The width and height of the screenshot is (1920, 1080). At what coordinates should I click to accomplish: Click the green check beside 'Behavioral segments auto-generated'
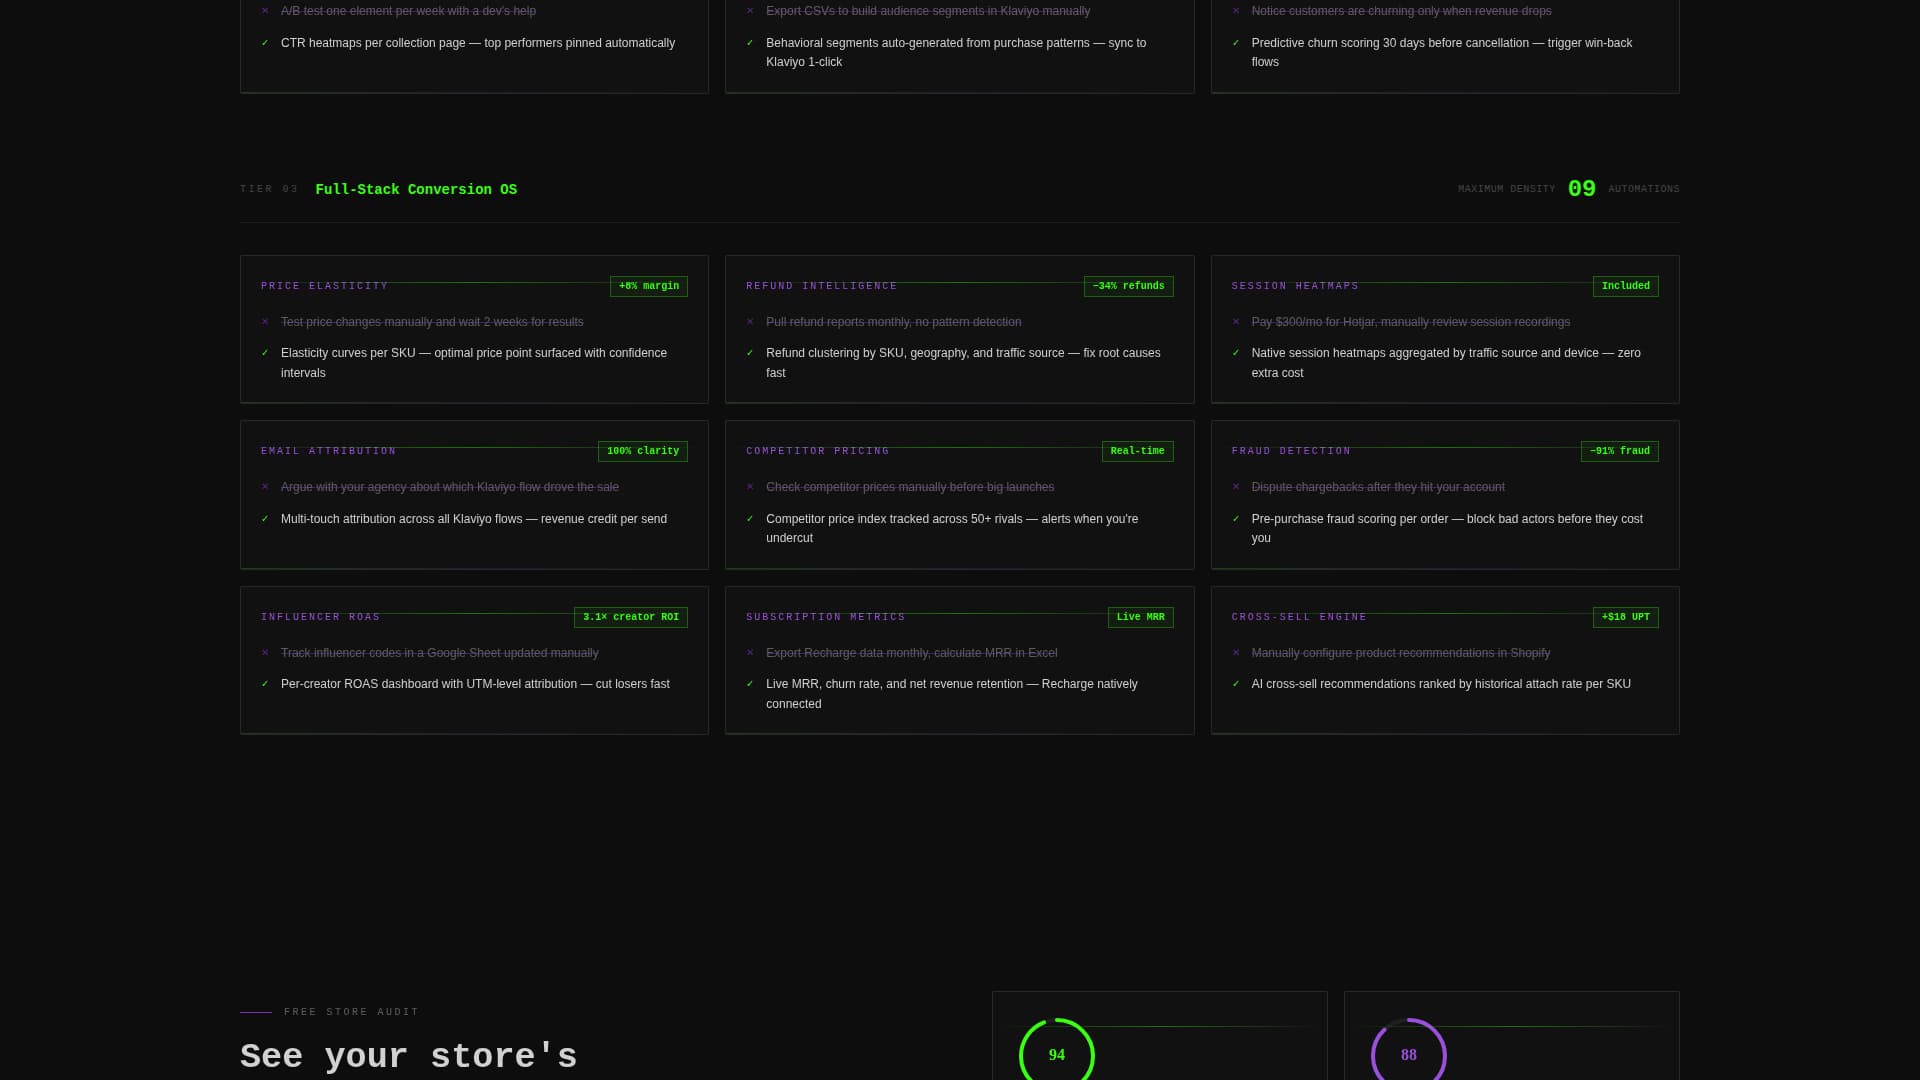(x=750, y=43)
